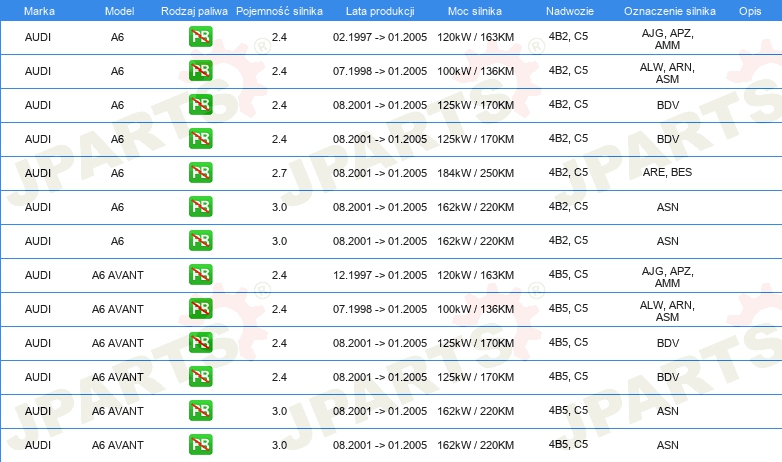Select AUDI in the 2.7 engine row
This screenshot has width=782, height=462.
click(x=38, y=173)
